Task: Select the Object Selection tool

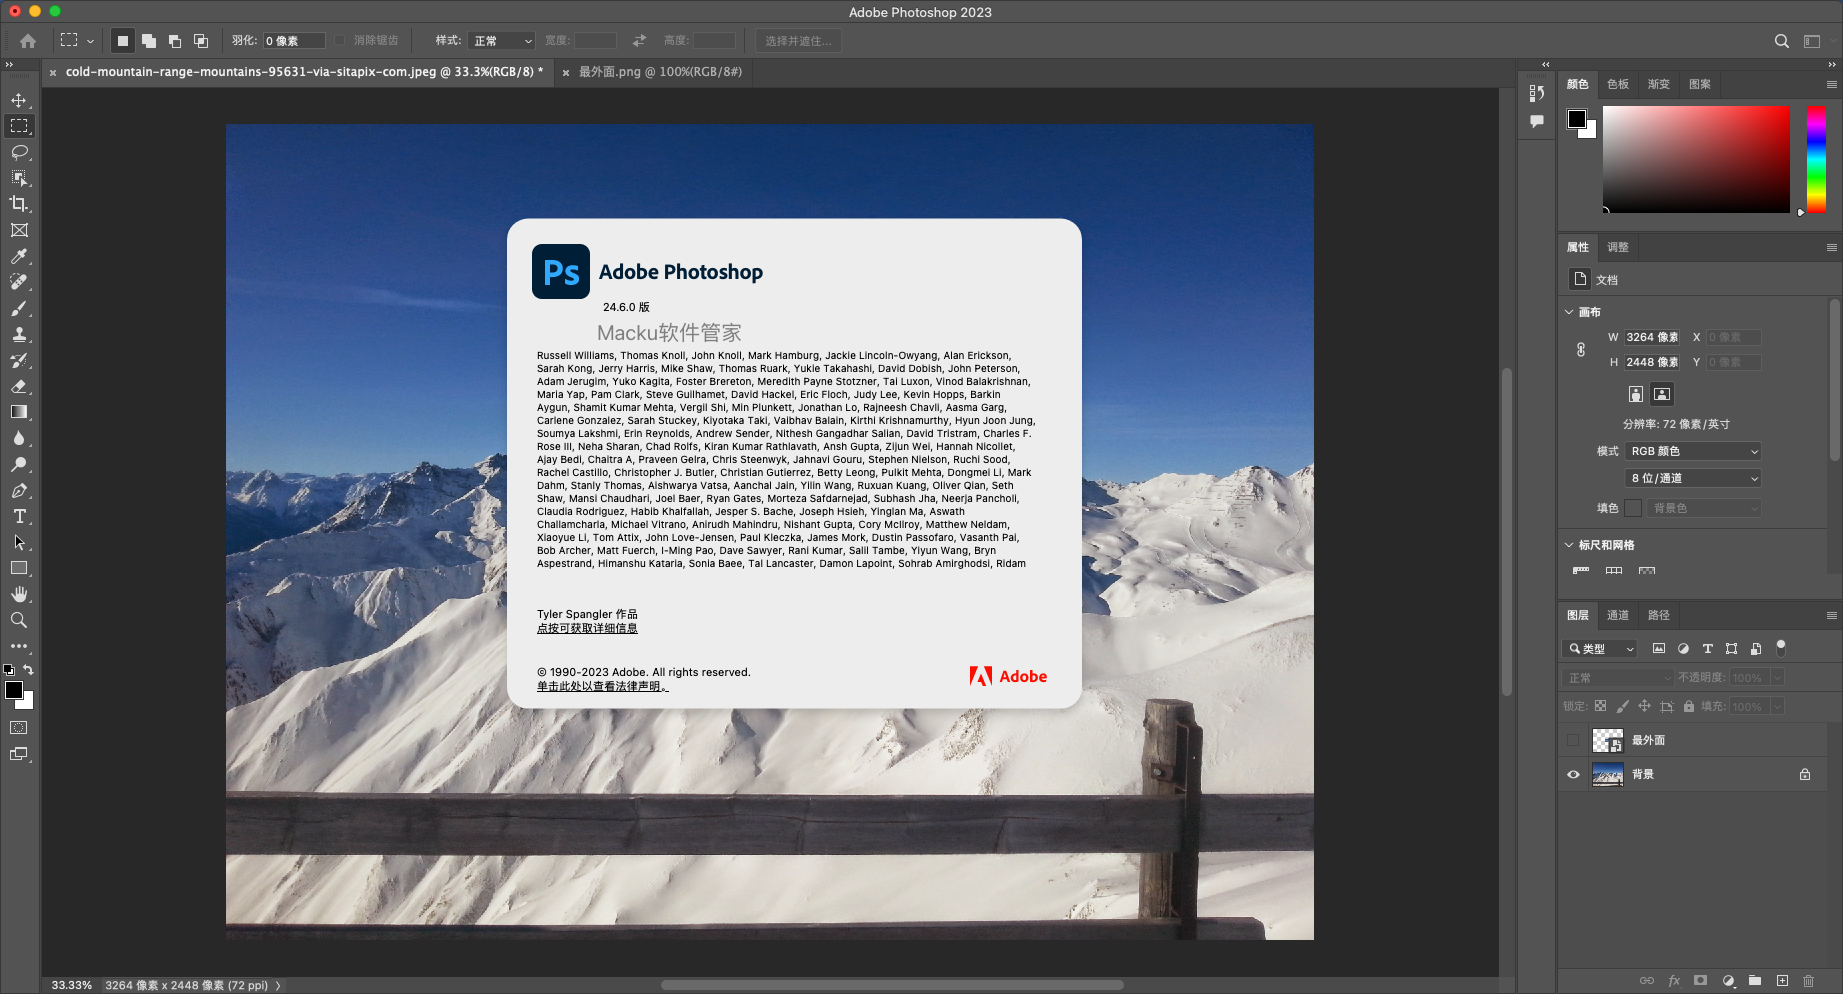Action: [19, 178]
